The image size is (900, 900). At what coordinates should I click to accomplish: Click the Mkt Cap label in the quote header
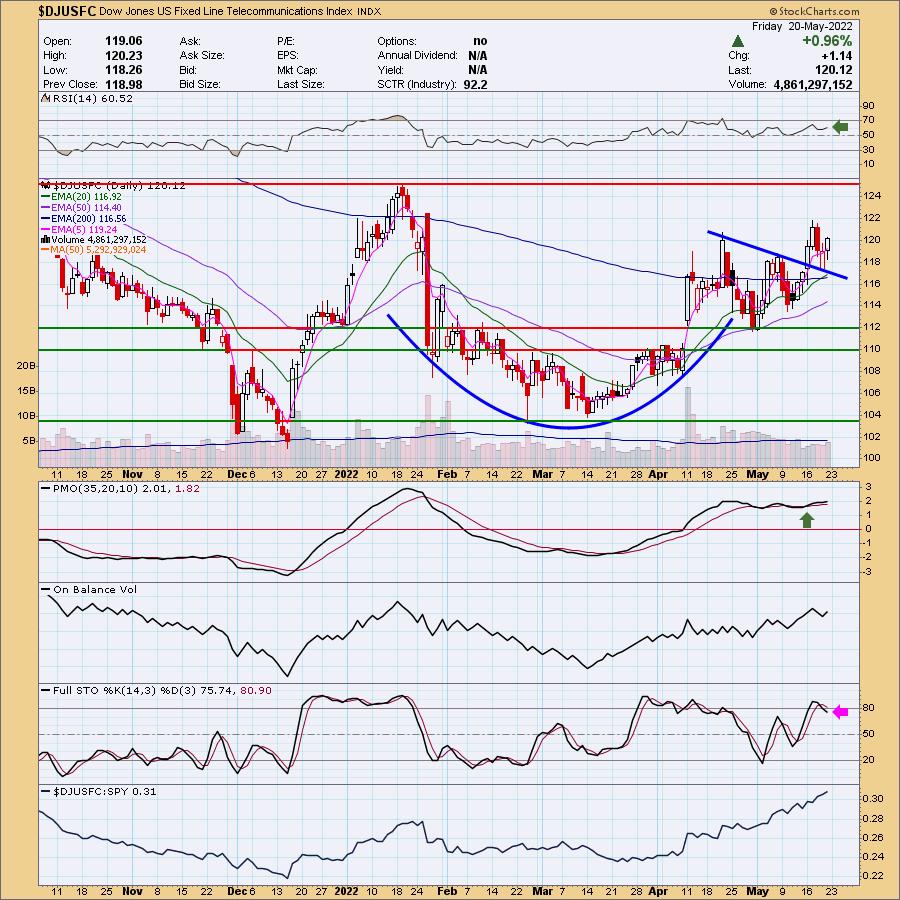(x=298, y=70)
